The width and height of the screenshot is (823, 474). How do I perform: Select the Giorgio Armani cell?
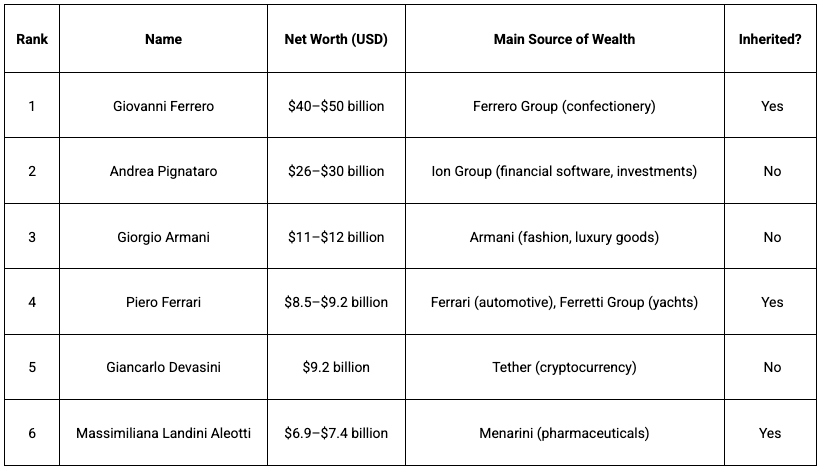(x=163, y=237)
